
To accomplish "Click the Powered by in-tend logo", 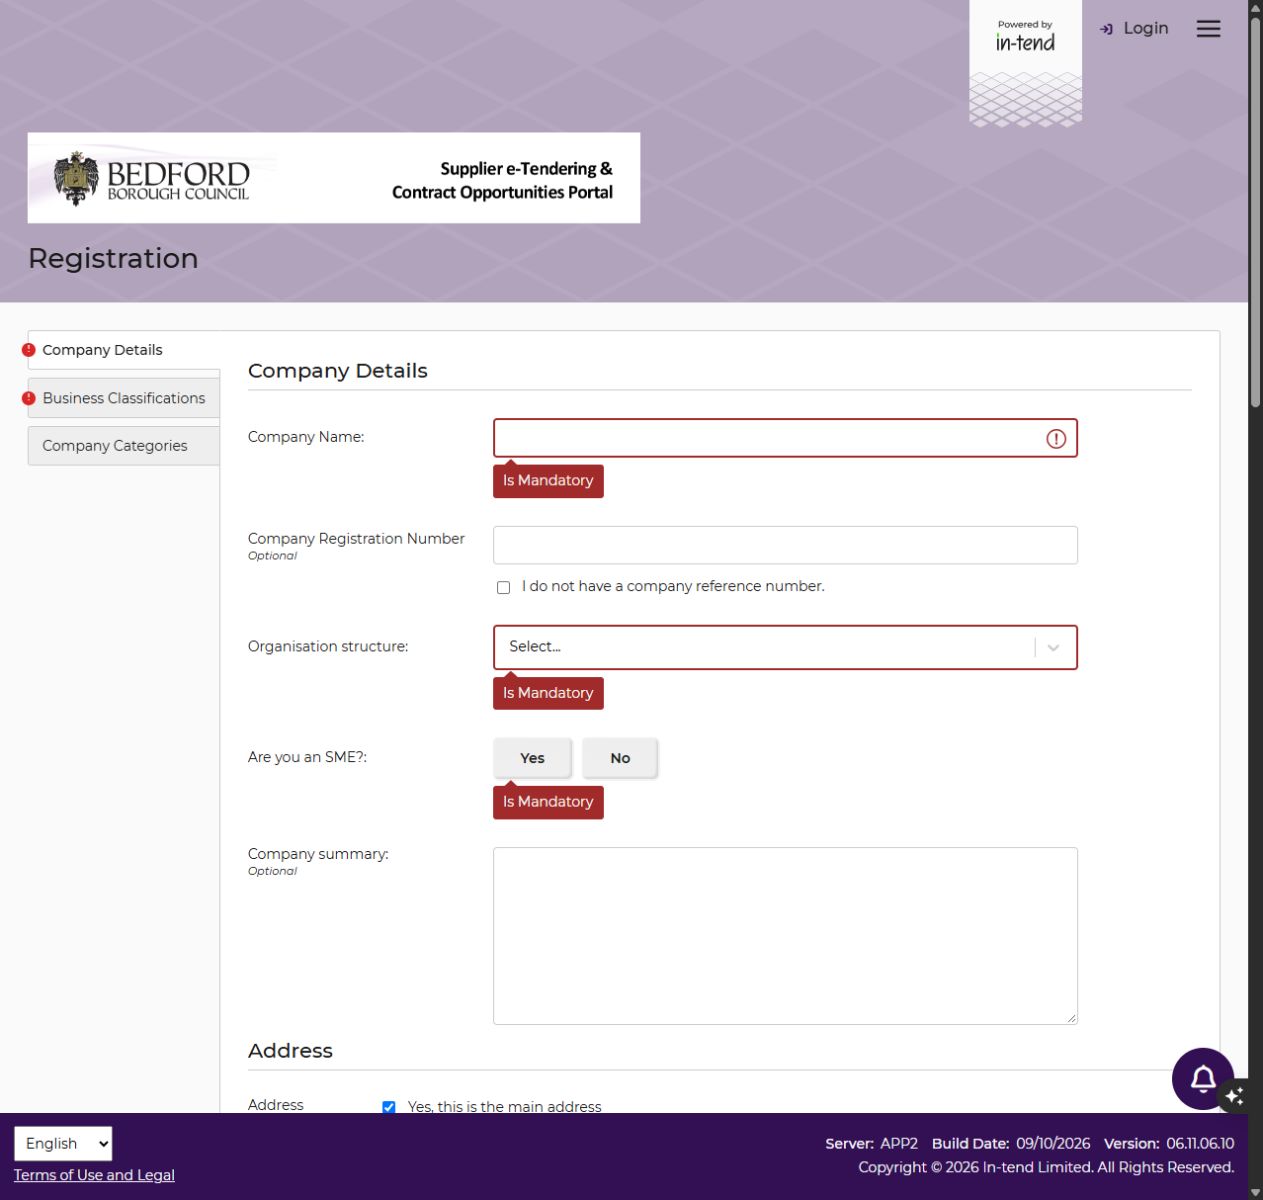I will [1025, 62].
